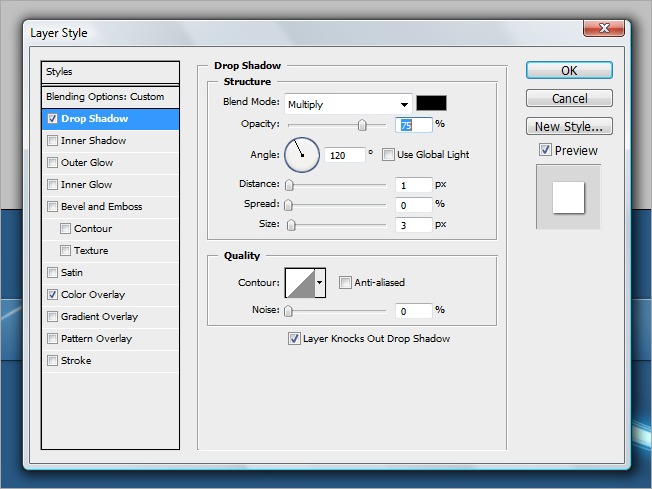Image resolution: width=652 pixels, height=489 pixels.
Task: Click the Contour curve thumbnail
Action: click(x=300, y=283)
